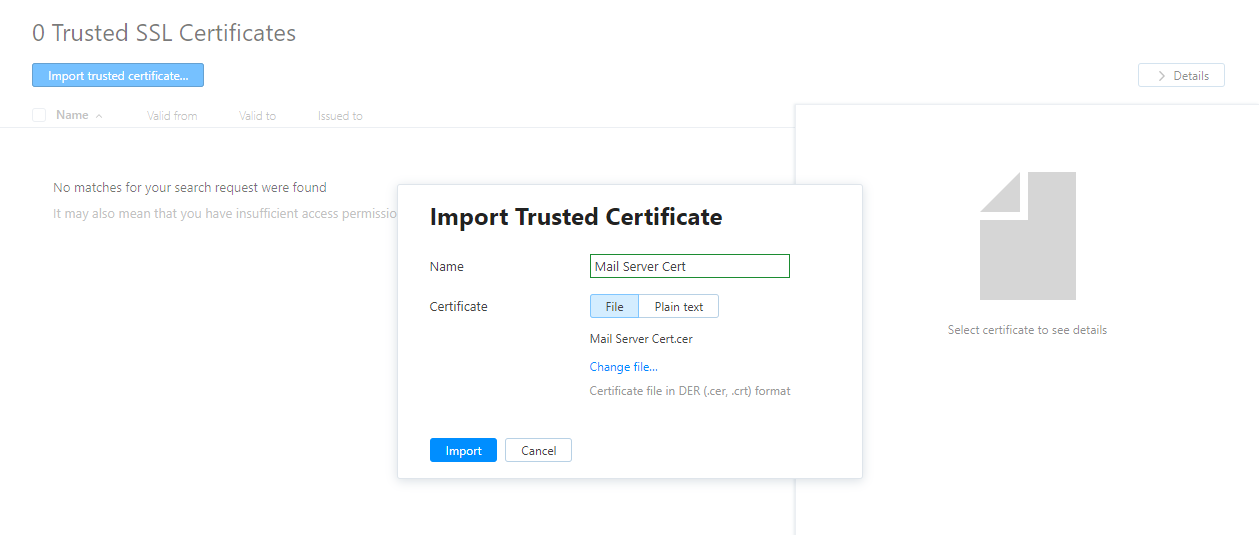Sort by the Valid to column

[257, 116]
